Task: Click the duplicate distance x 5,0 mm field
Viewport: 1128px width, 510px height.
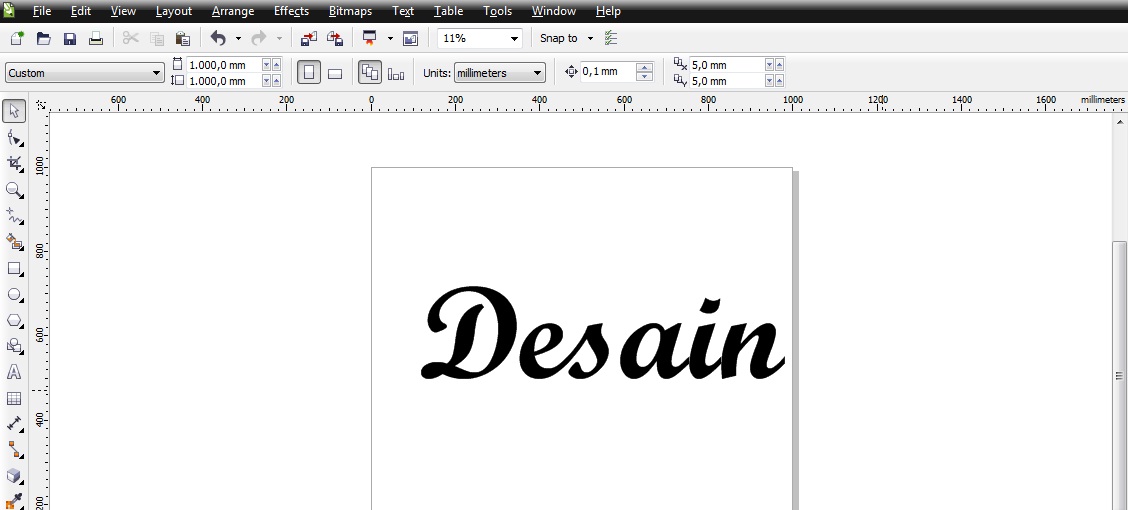Action: click(x=727, y=65)
